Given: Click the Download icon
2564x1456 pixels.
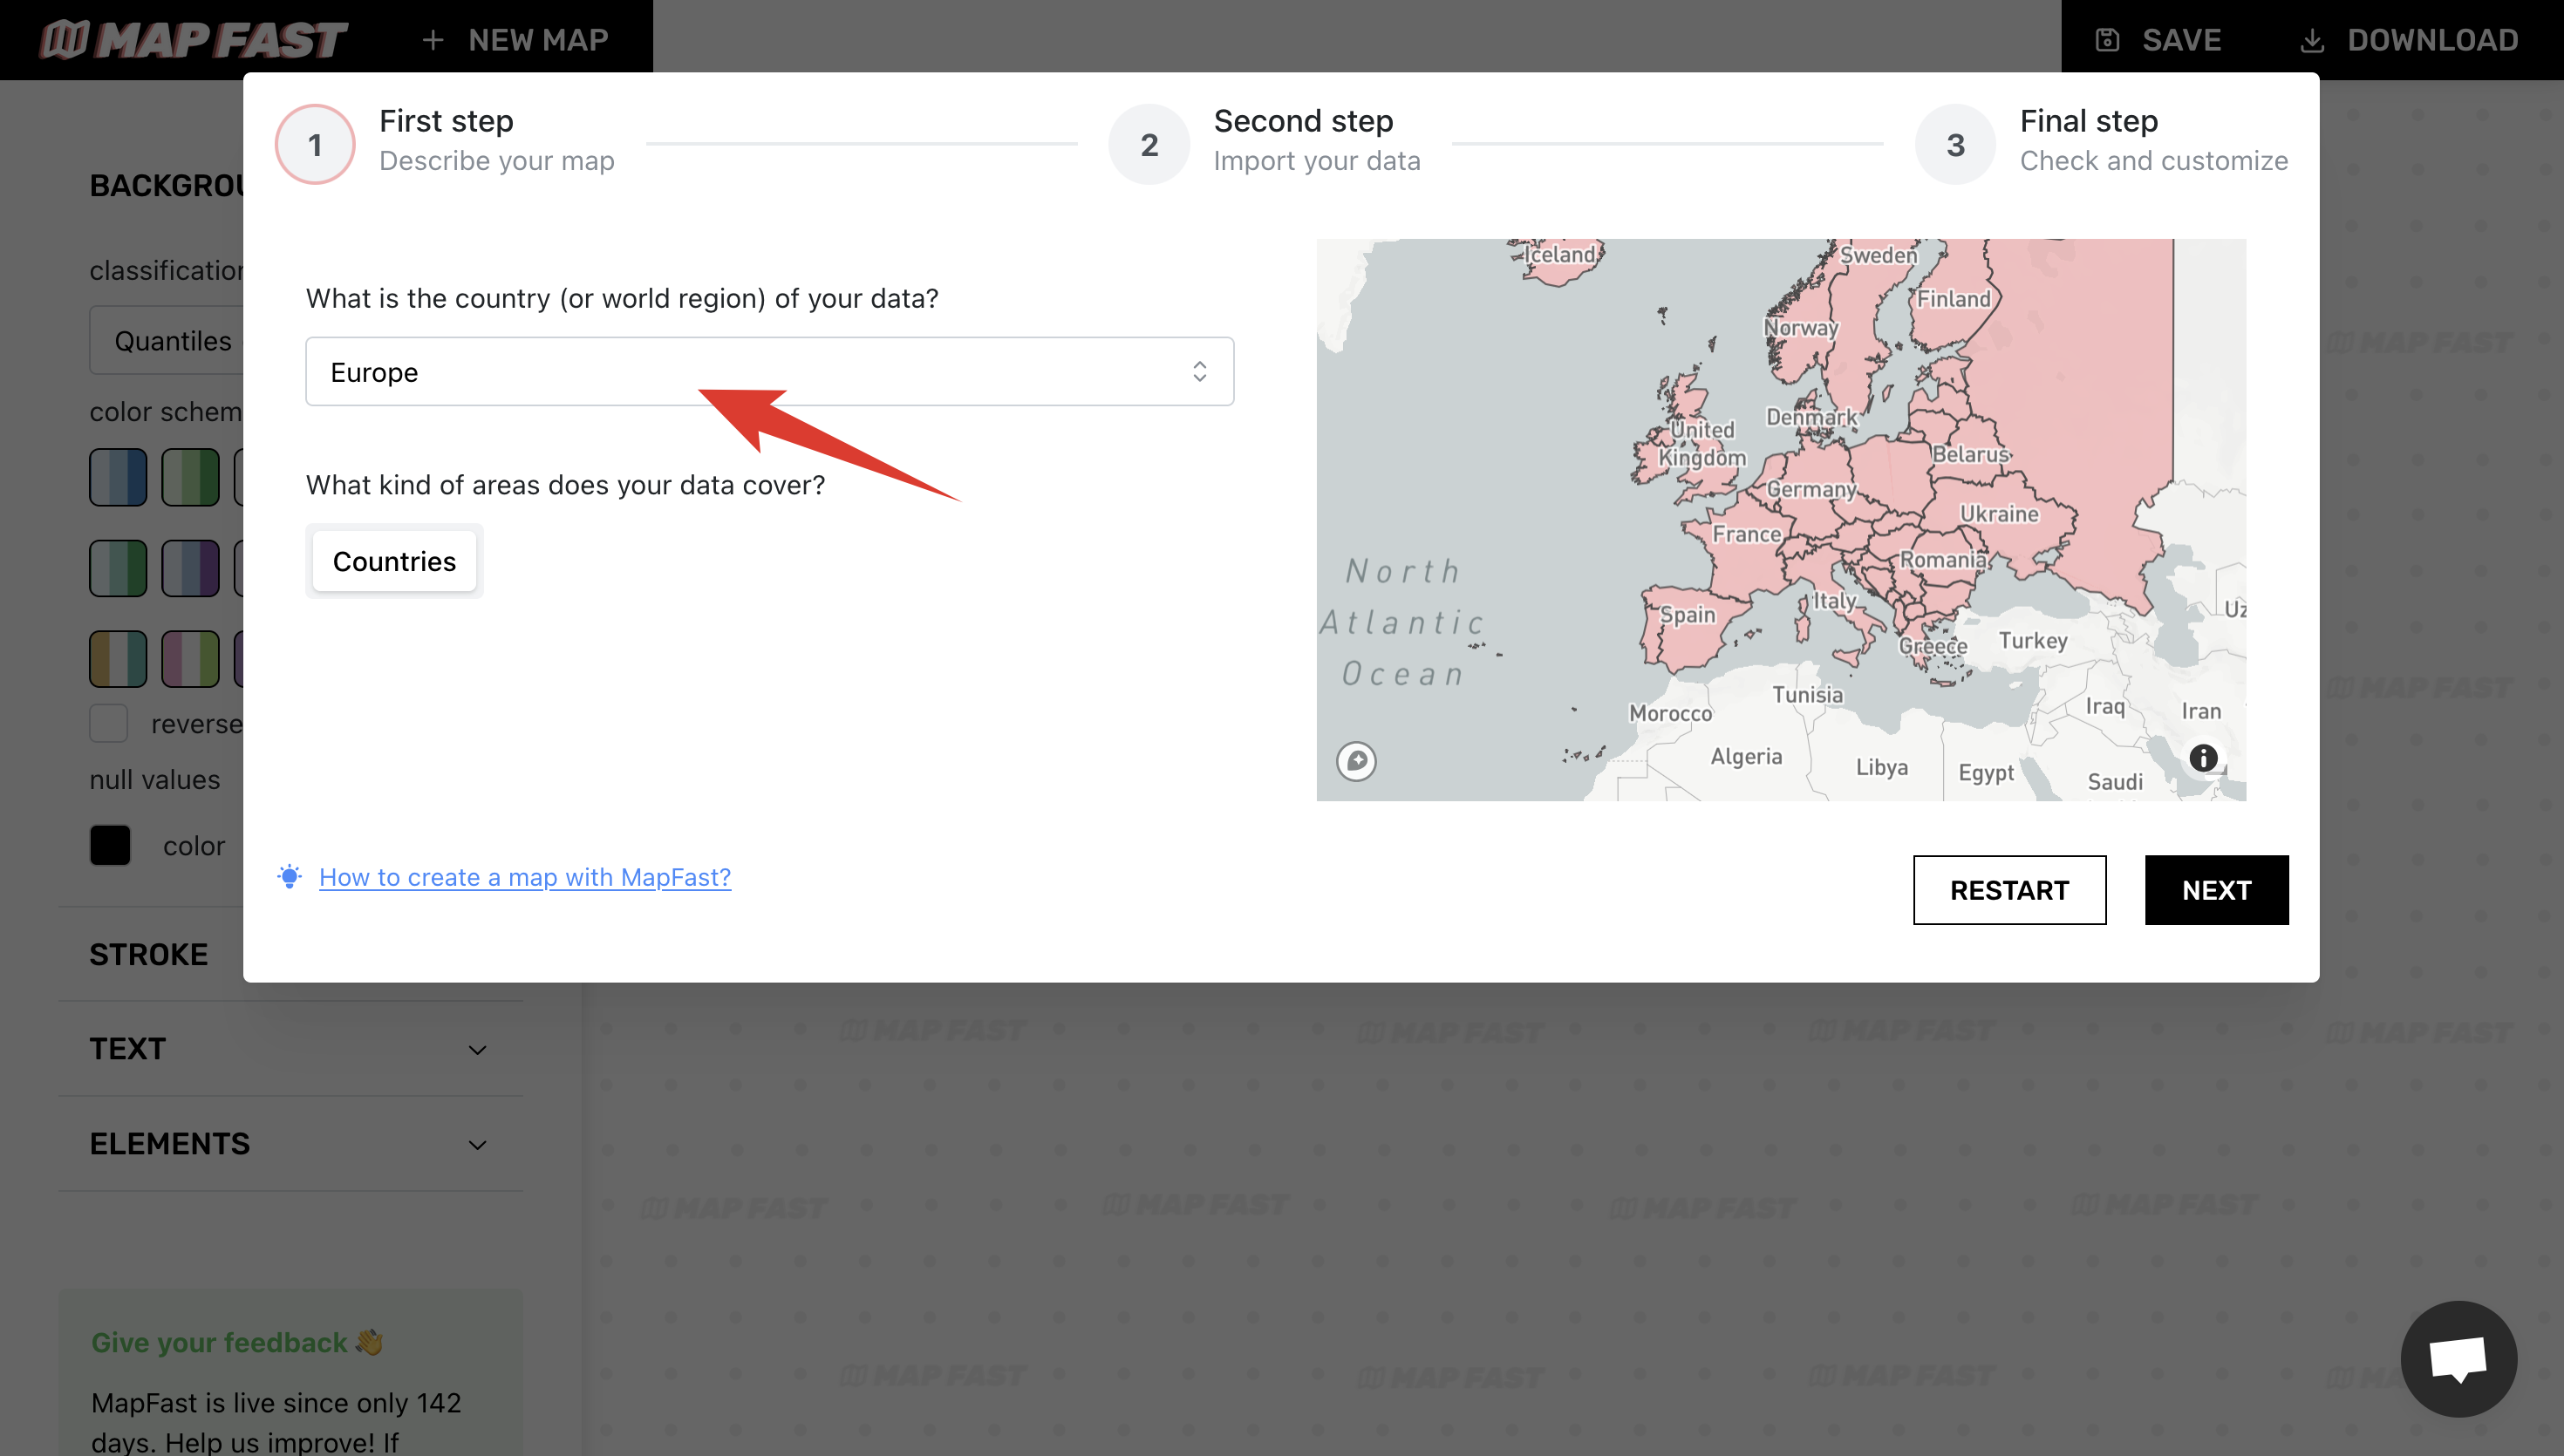Looking at the screenshot, I should [x=2312, y=38].
